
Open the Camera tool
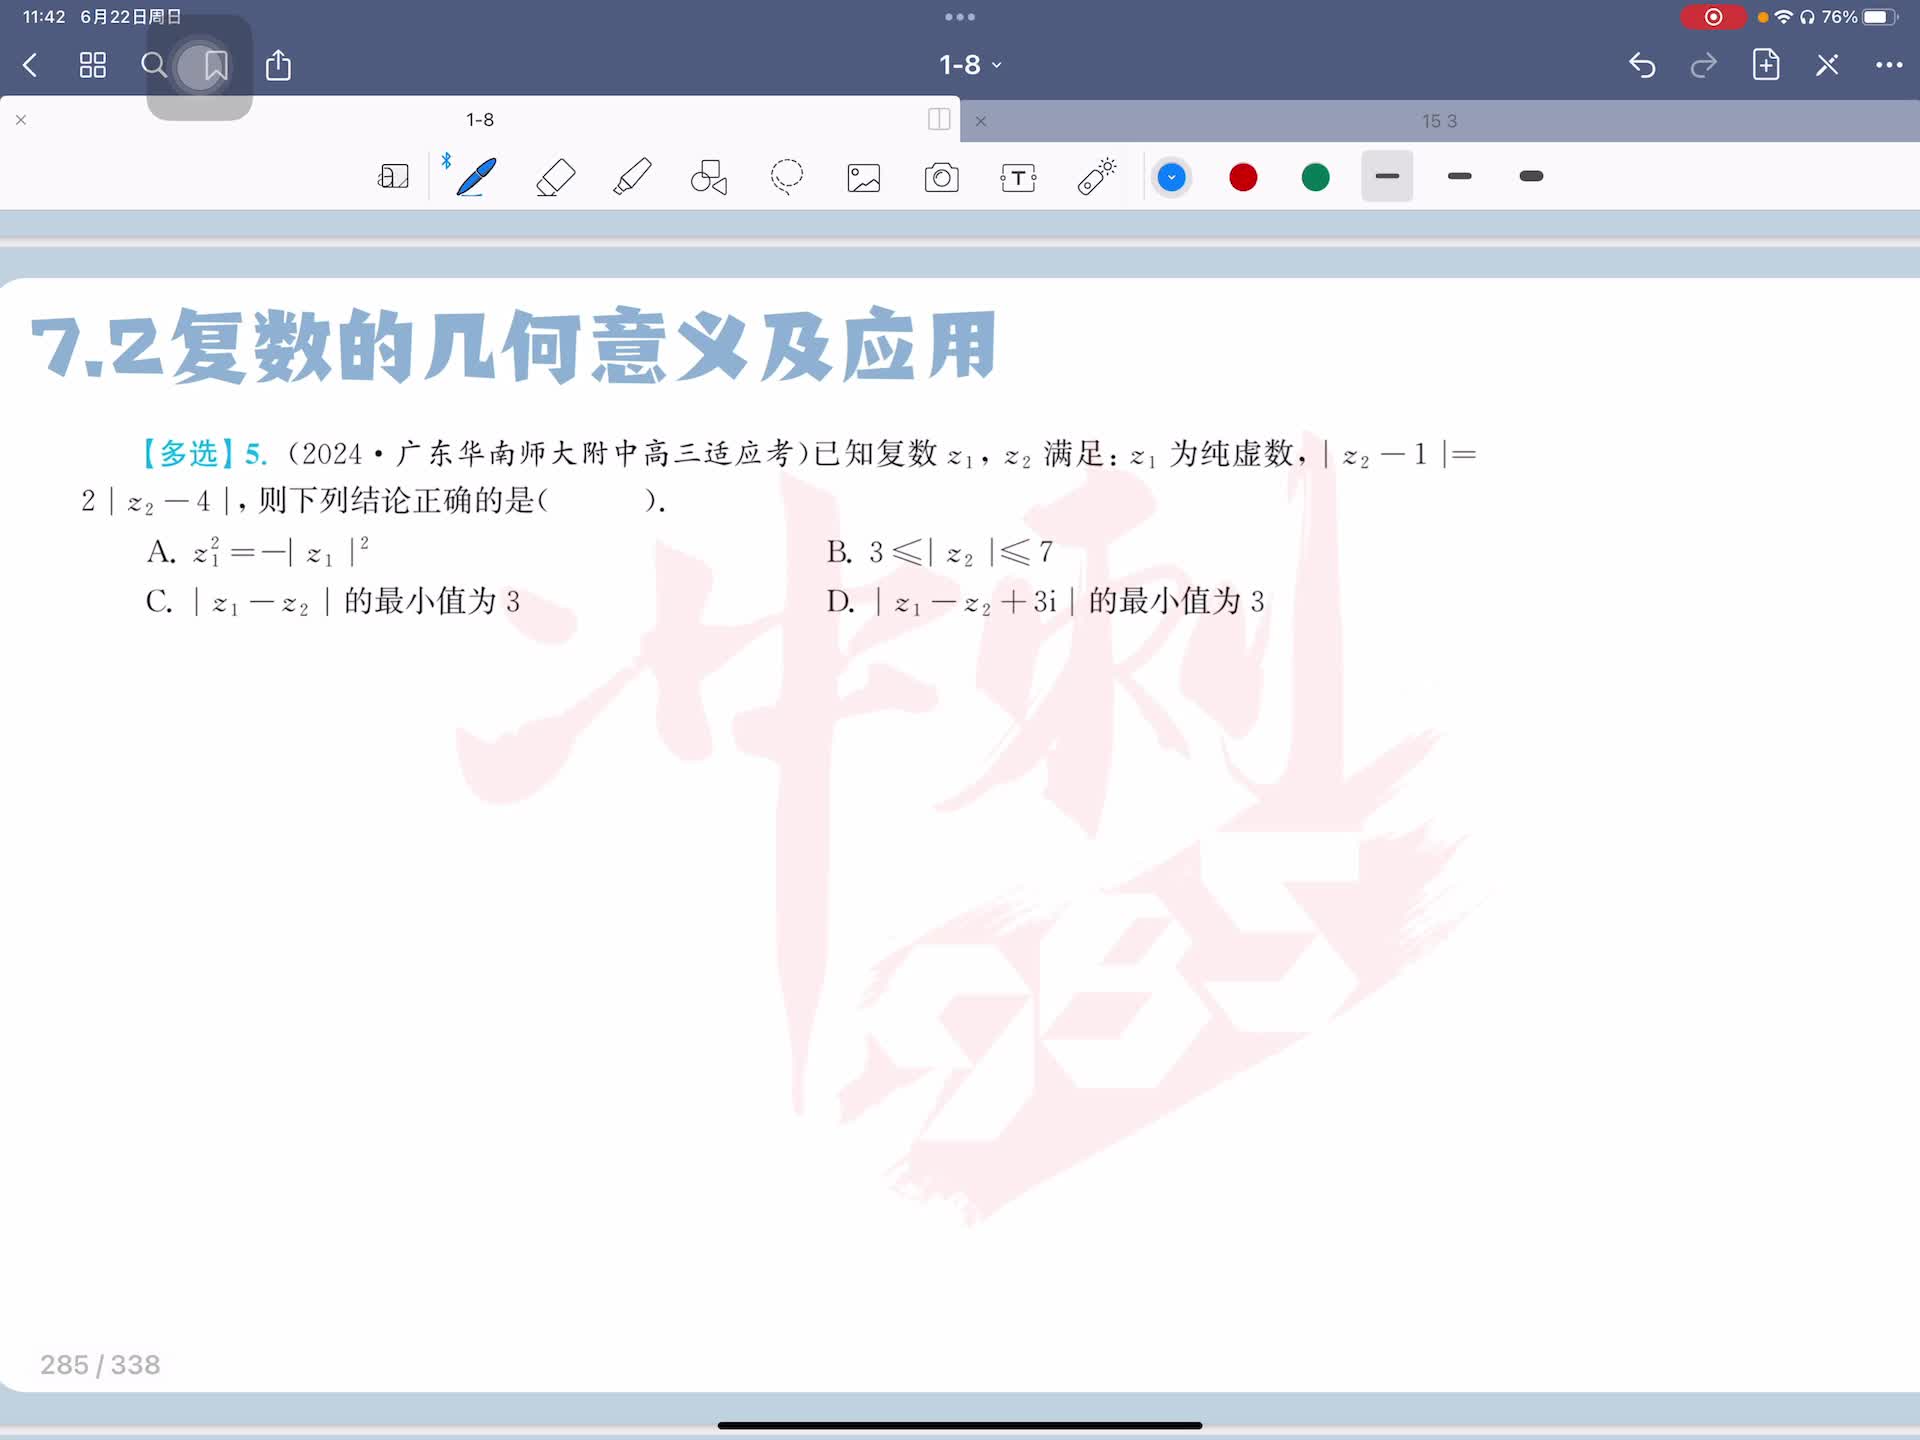tap(941, 177)
